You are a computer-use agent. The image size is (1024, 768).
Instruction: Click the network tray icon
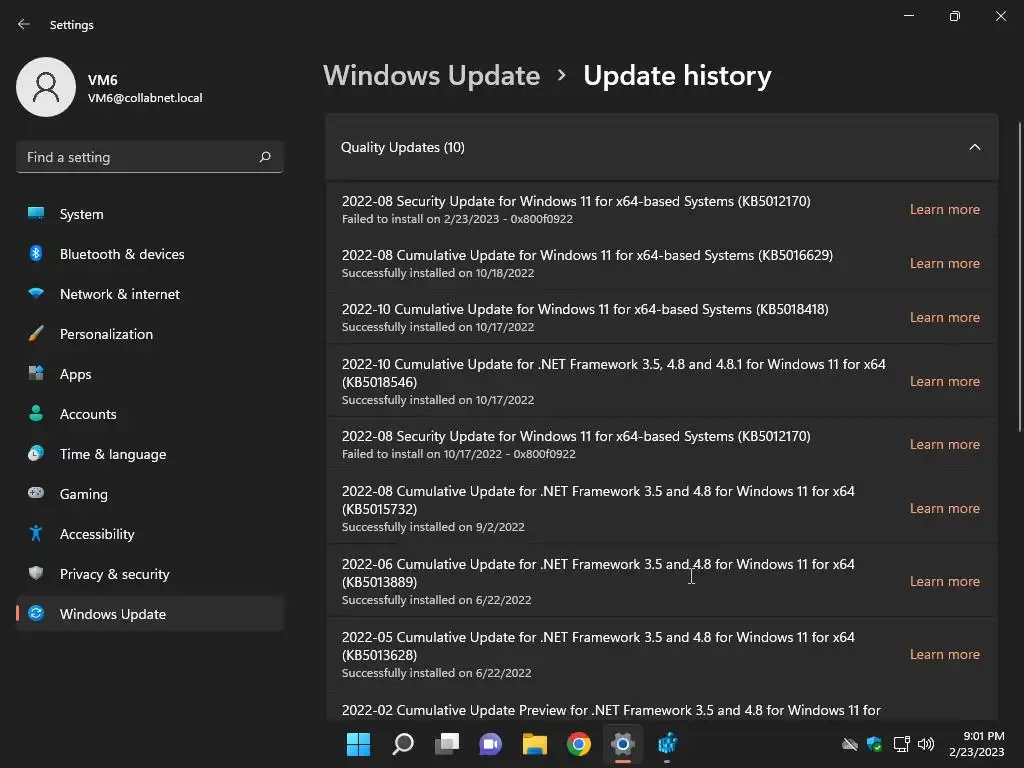(901, 744)
